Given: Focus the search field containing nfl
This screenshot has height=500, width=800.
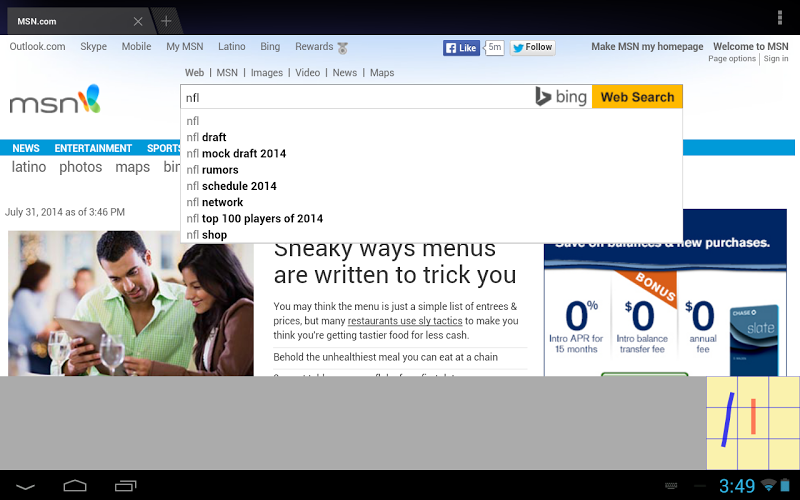Looking at the screenshot, I should pyautogui.click(x=357, y=97).
